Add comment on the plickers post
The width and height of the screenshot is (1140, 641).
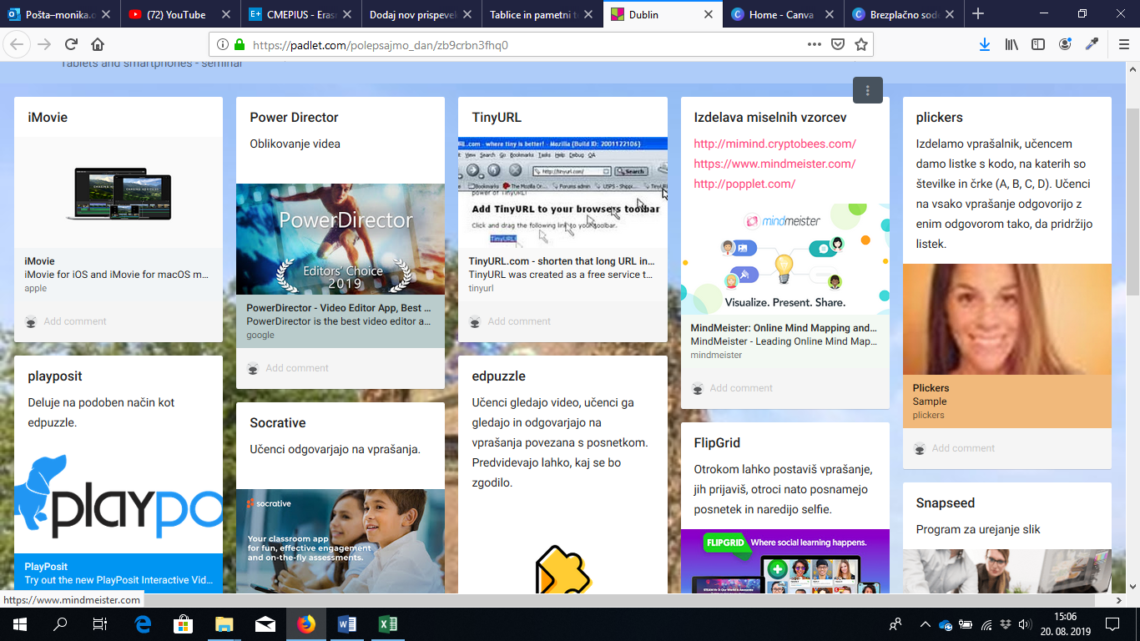pyautogui.click(x=963, y=448)
